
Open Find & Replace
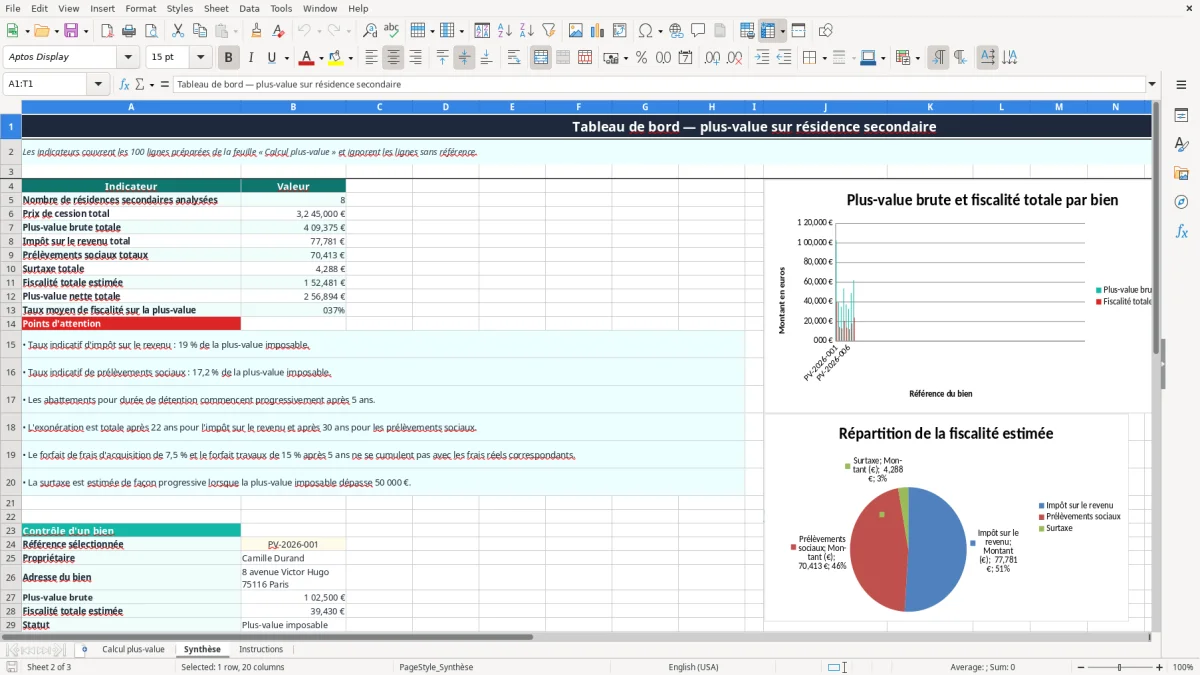370,31
